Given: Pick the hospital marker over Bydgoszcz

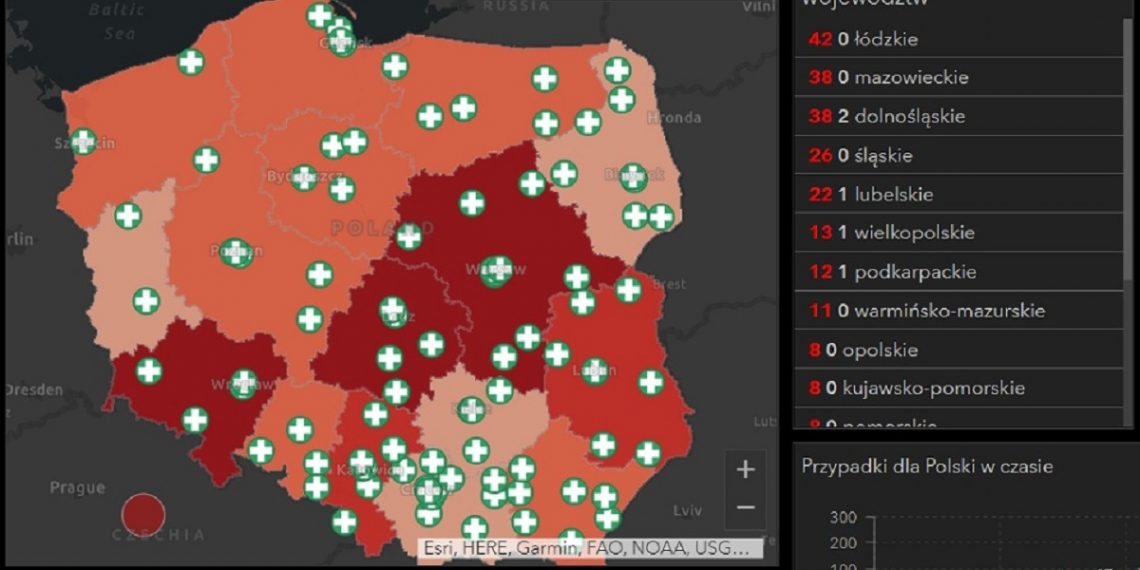Looking at the screenshot, I should tap(304, 177).
